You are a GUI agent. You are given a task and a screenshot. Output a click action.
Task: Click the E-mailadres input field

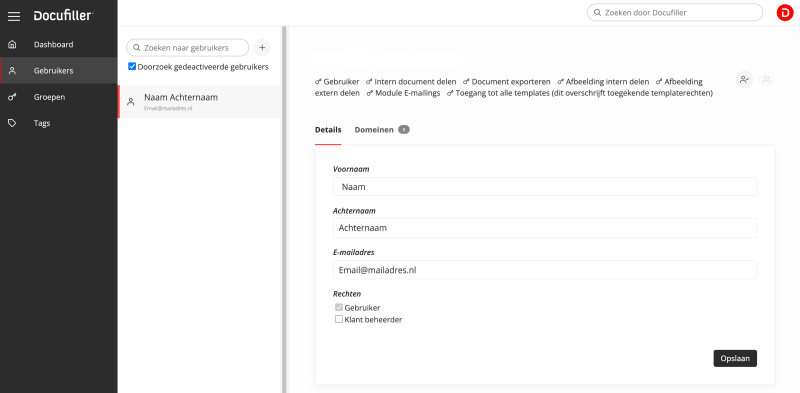[x=544, y=269]
